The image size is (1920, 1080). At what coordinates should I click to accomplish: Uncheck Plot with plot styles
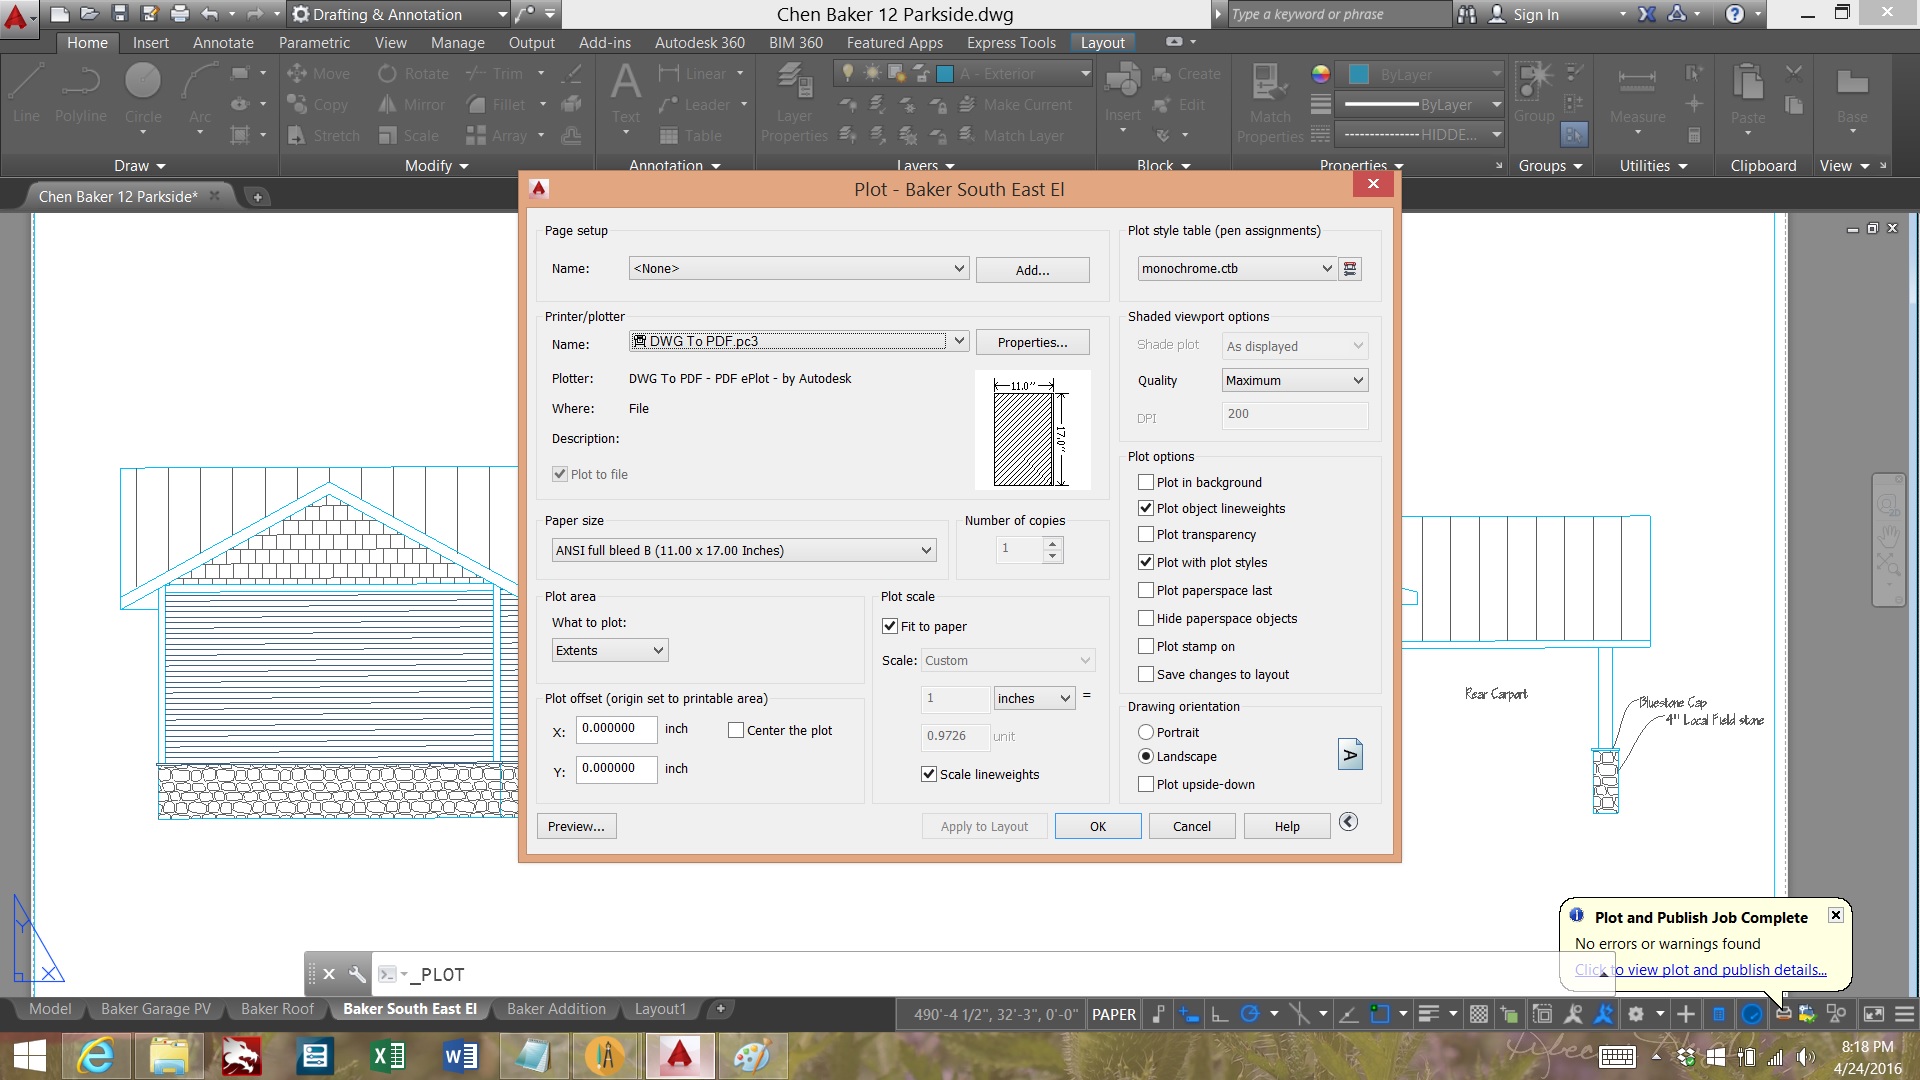(1146, 562)
